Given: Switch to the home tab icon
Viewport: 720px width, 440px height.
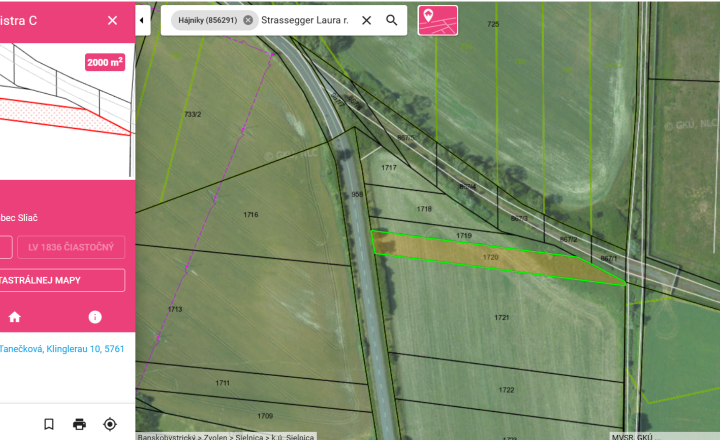Looking at the screenshot, I should tap(15, 317).
